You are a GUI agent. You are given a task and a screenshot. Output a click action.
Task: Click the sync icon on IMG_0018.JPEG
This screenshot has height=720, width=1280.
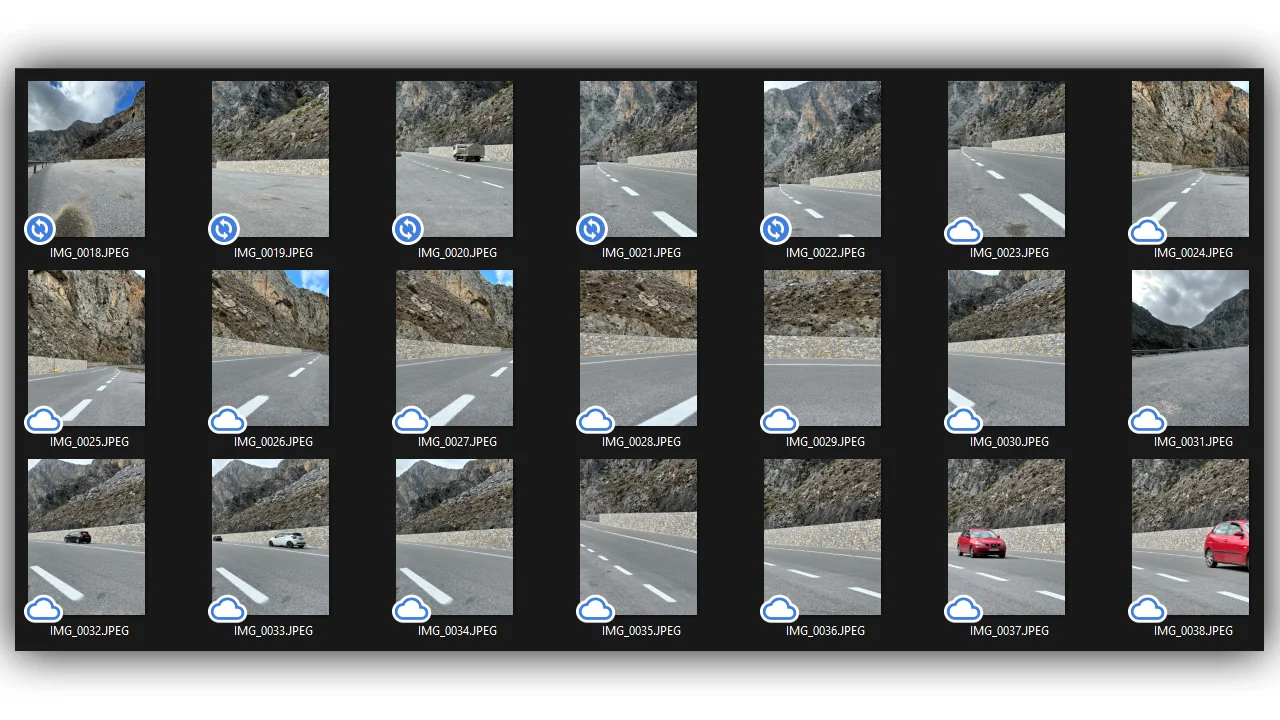[x=39, y=229]
